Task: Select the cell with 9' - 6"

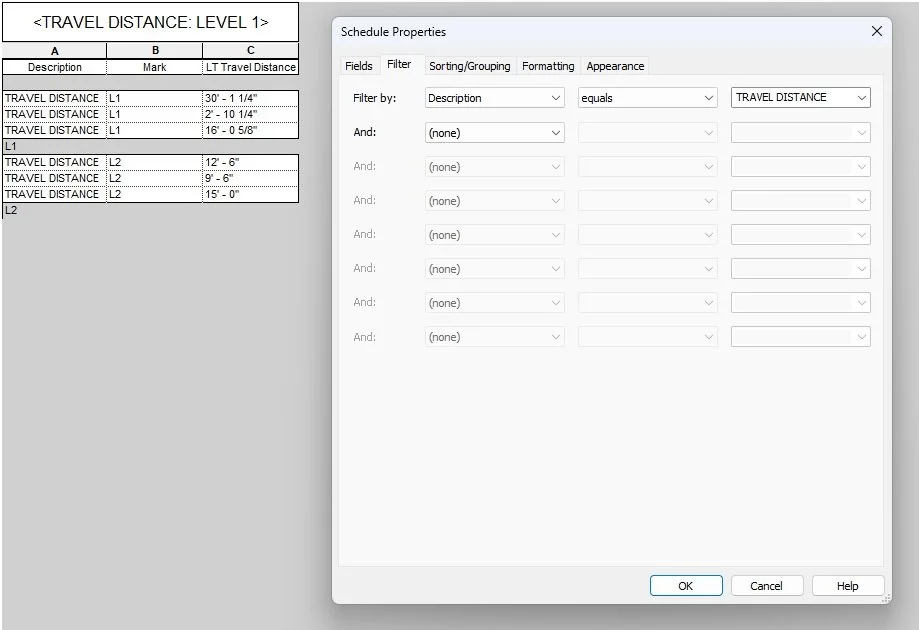Action: pyautogui.click(x=251, y=178)
